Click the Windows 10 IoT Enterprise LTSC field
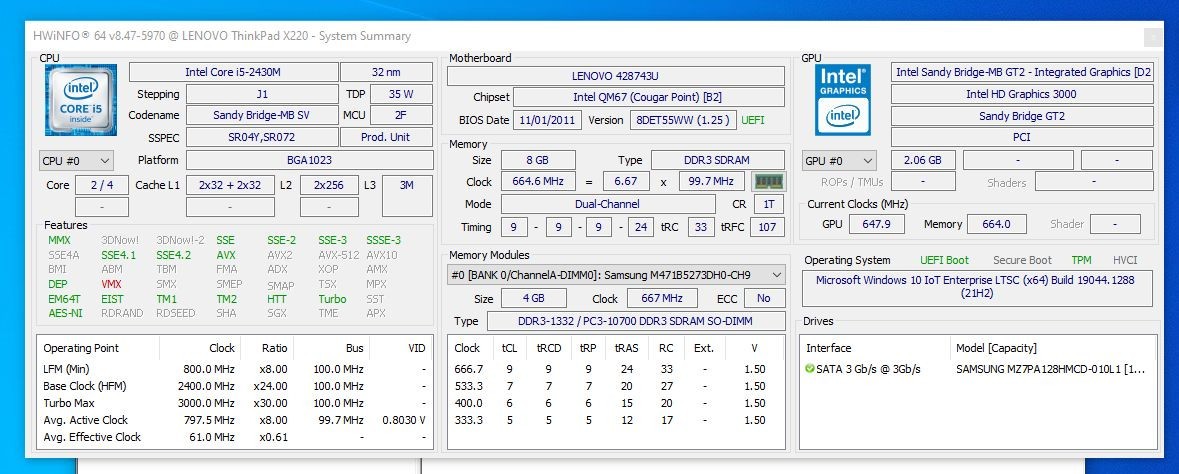 [977, 287]
